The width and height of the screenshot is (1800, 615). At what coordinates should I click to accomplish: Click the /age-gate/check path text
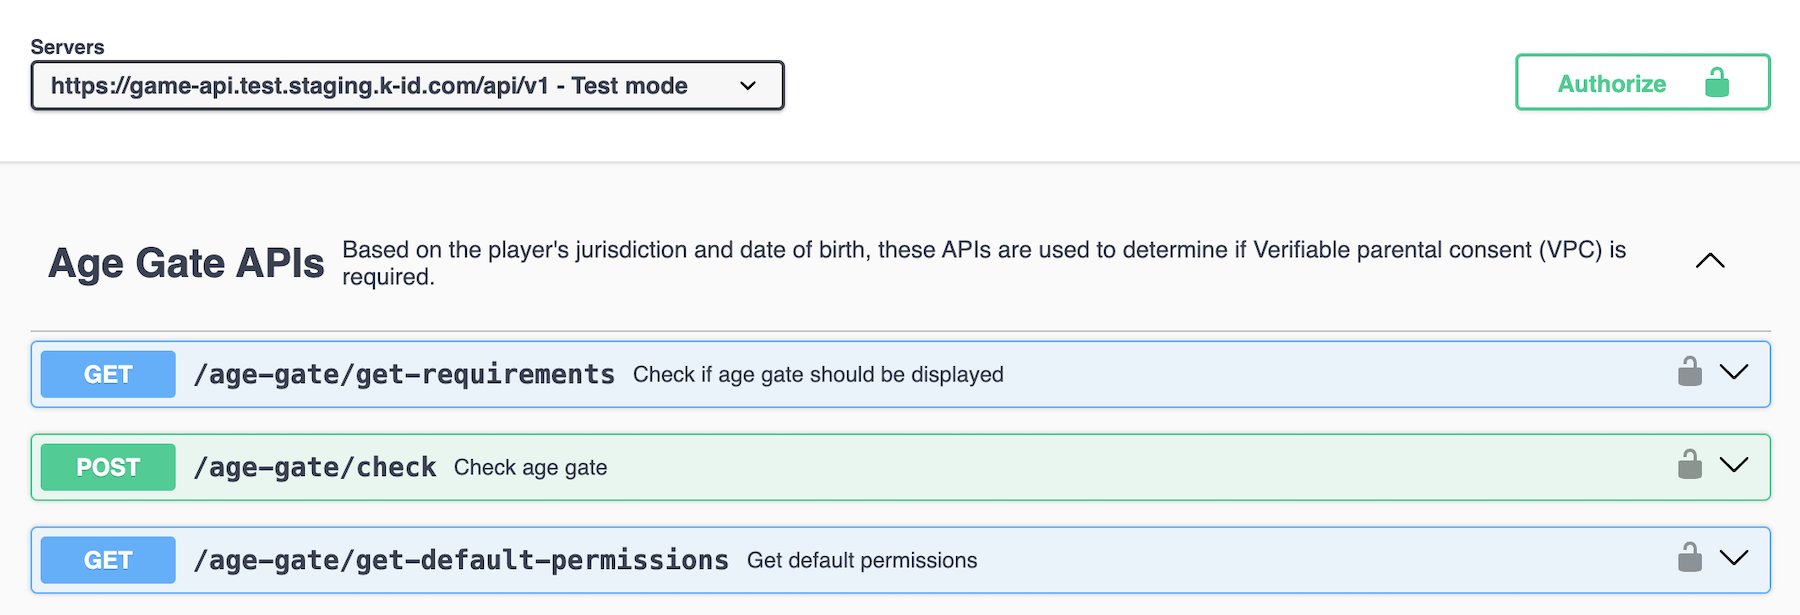[x=315, y=467]
